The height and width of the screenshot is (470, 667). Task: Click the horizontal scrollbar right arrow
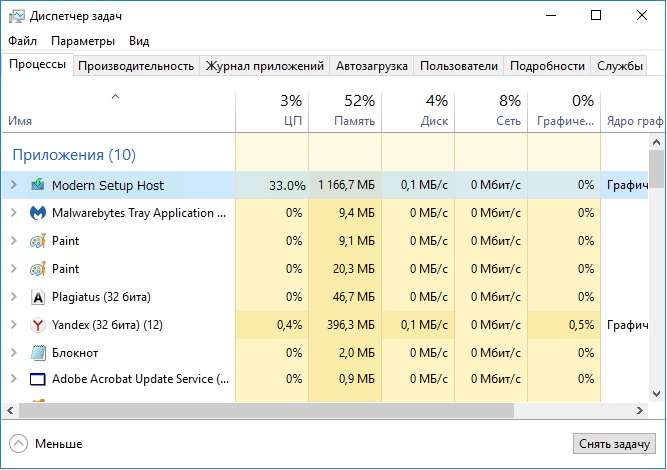pyautogui.click(x=639, y=410)
